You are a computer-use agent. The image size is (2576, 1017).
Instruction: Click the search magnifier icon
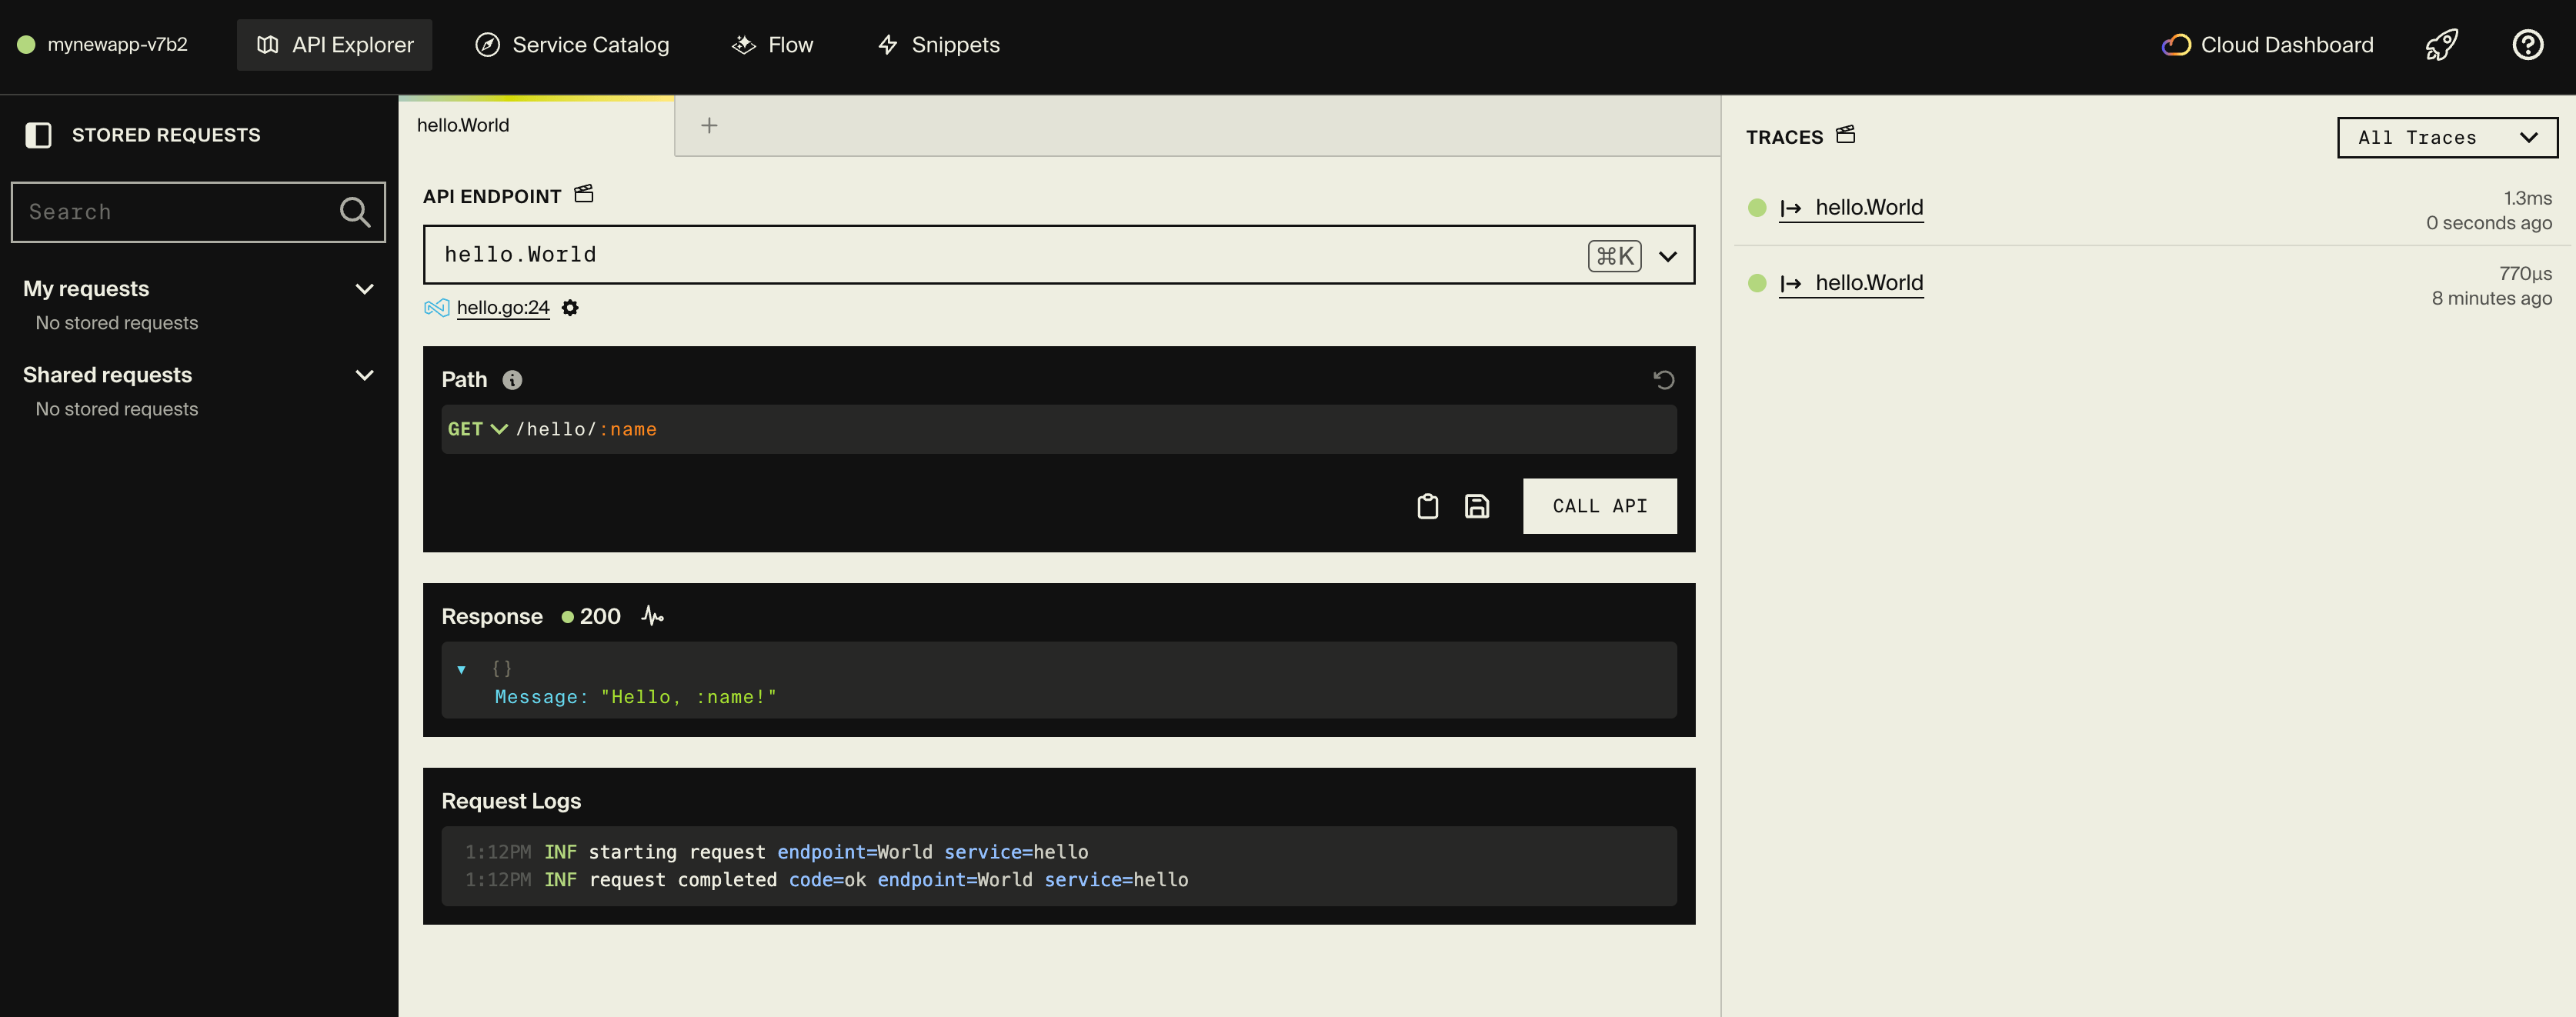[354, 212]
